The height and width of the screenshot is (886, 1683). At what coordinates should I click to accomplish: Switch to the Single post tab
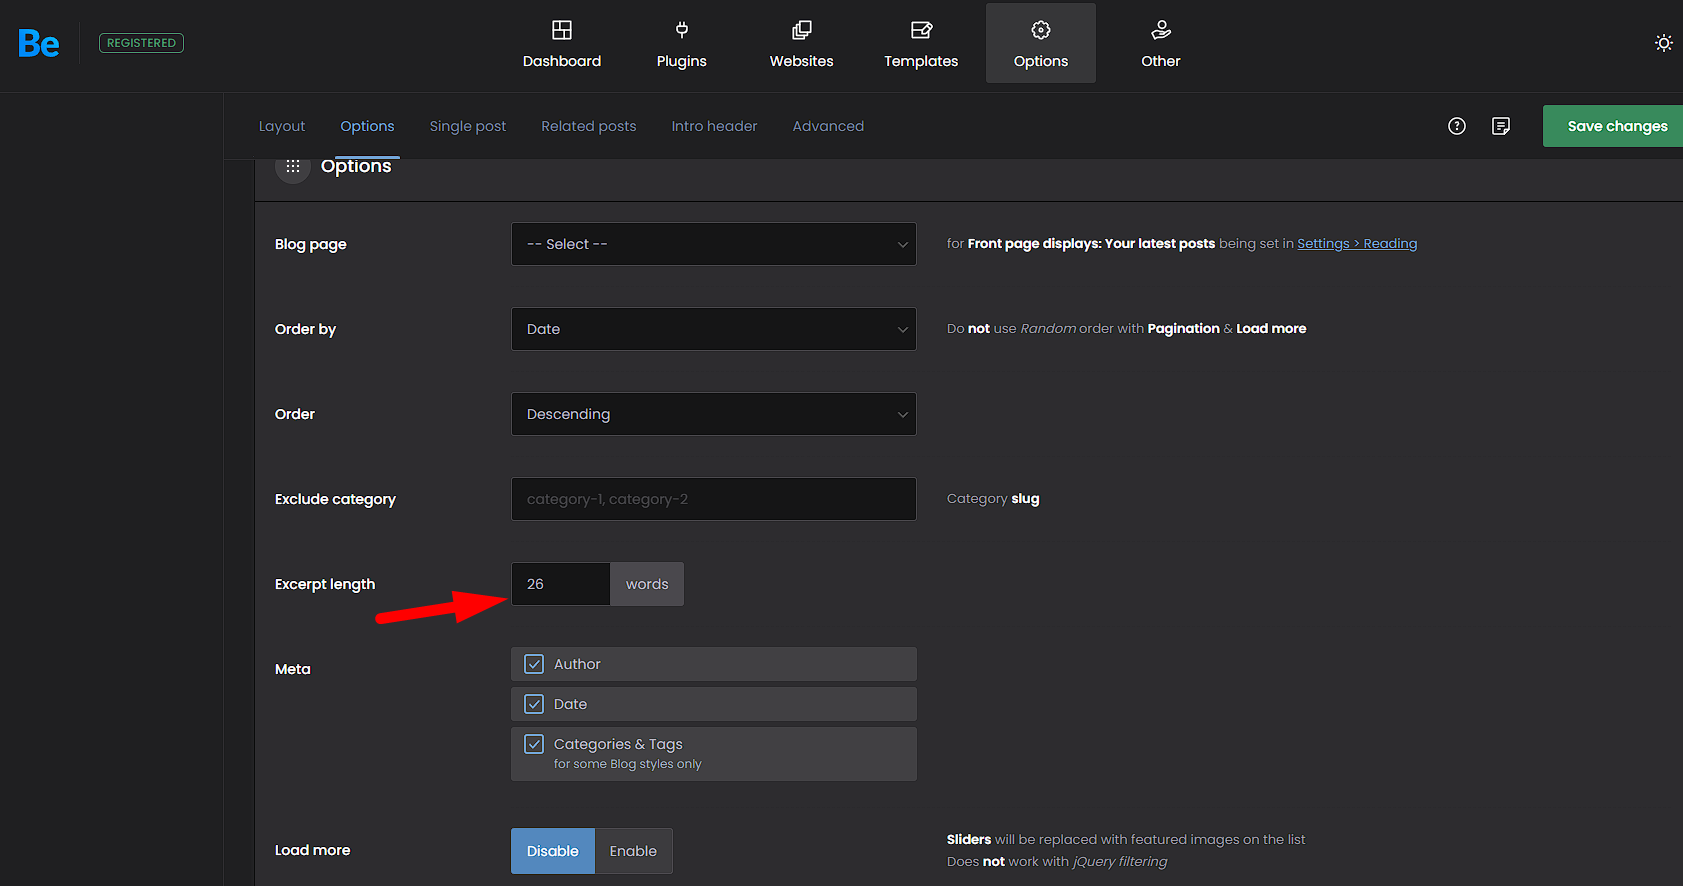tap(468, 126)
